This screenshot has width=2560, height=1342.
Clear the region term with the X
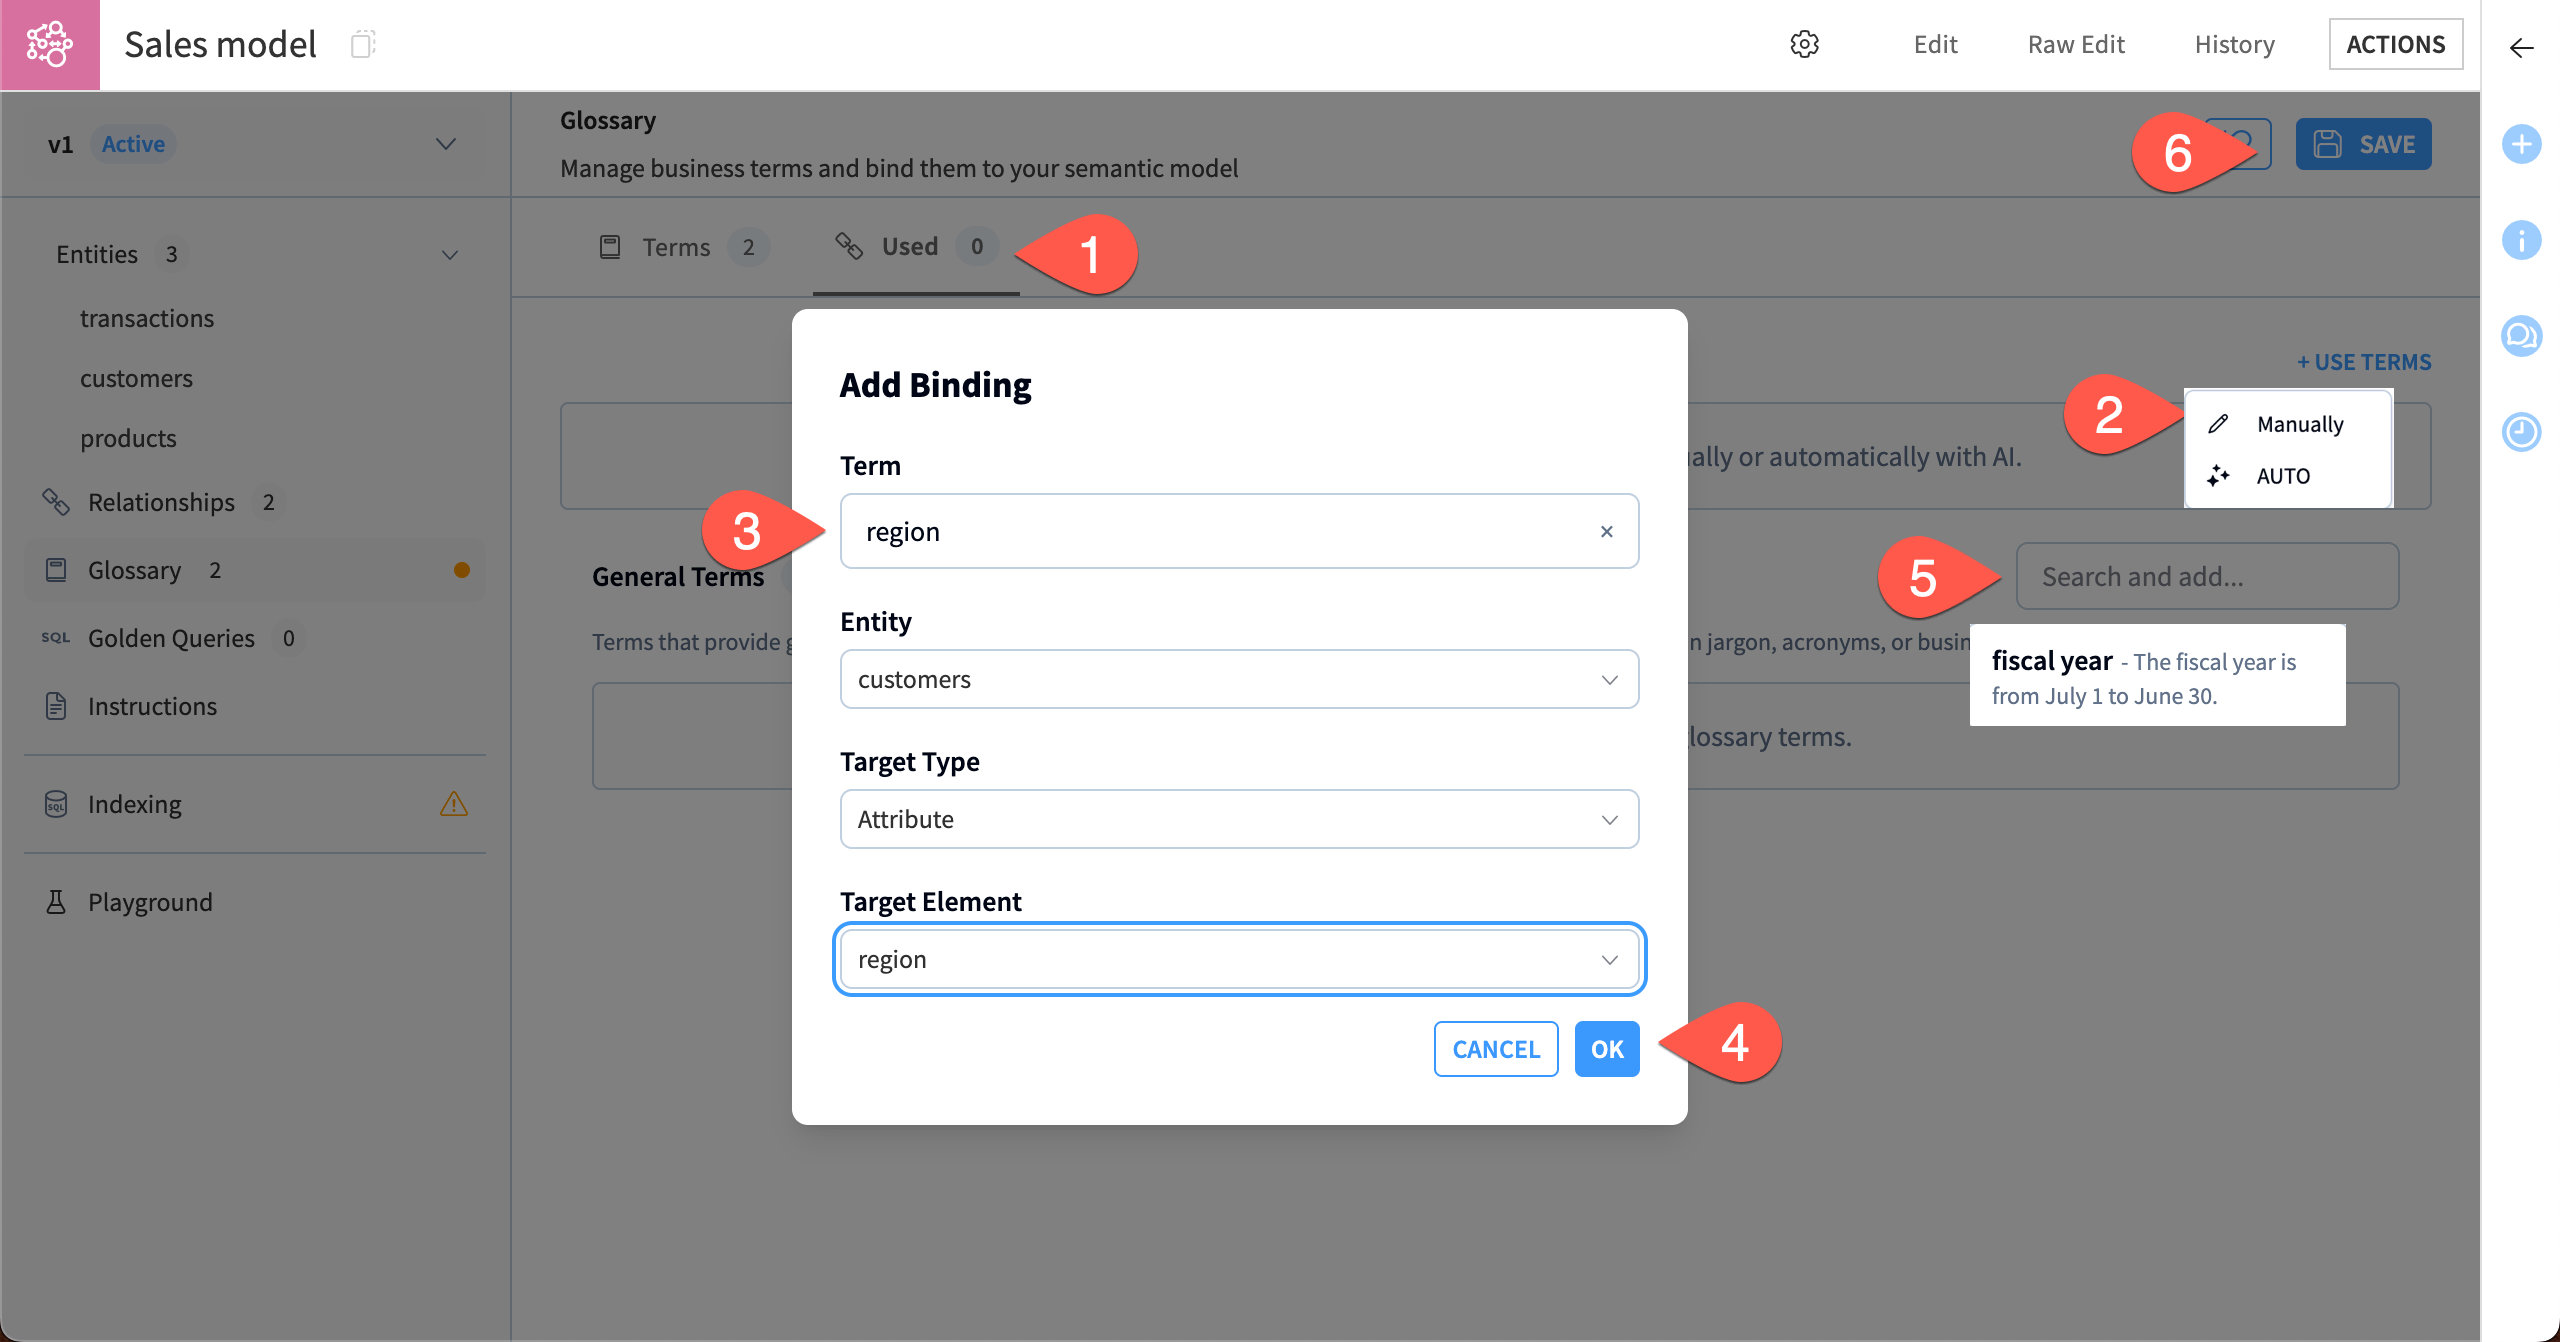tap(1606, 532)
